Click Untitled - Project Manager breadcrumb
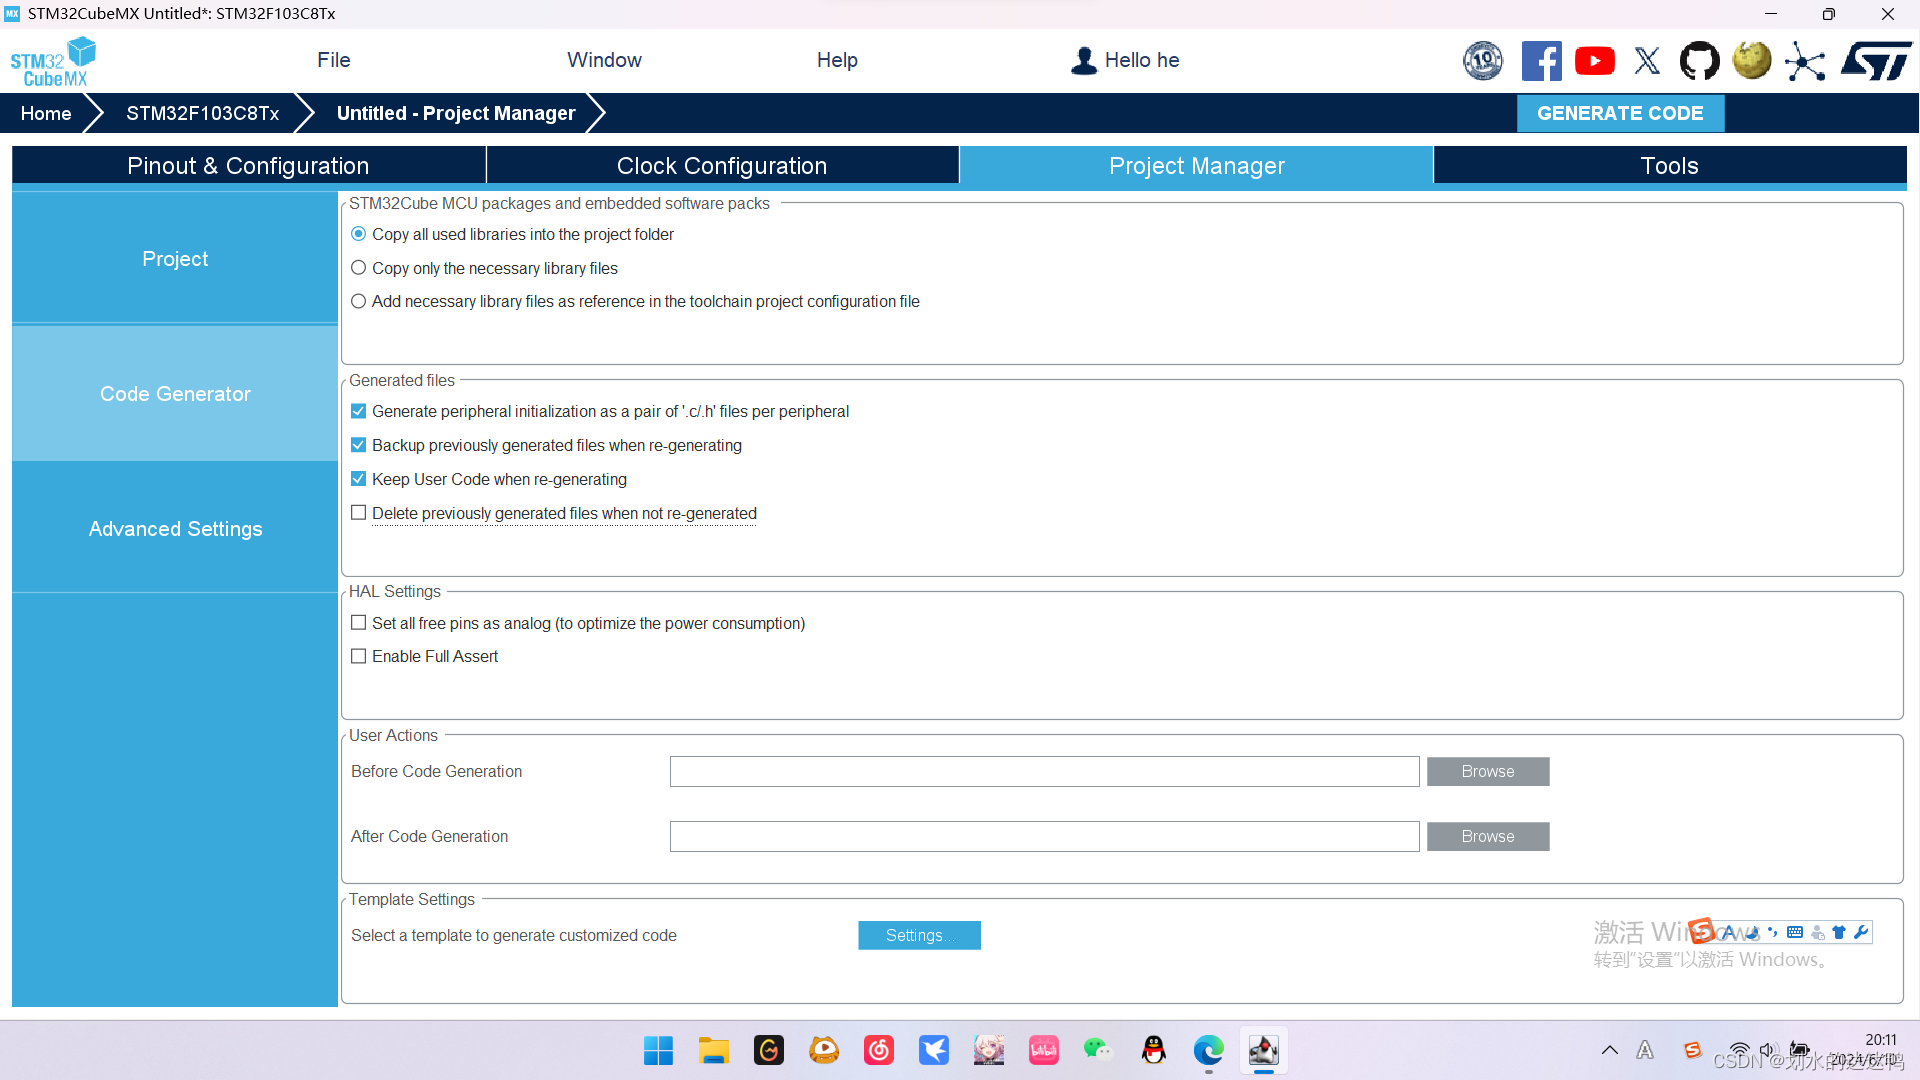Image resolution: width=1920 pixels, height=1080 pixels. (x=456, y=113)
